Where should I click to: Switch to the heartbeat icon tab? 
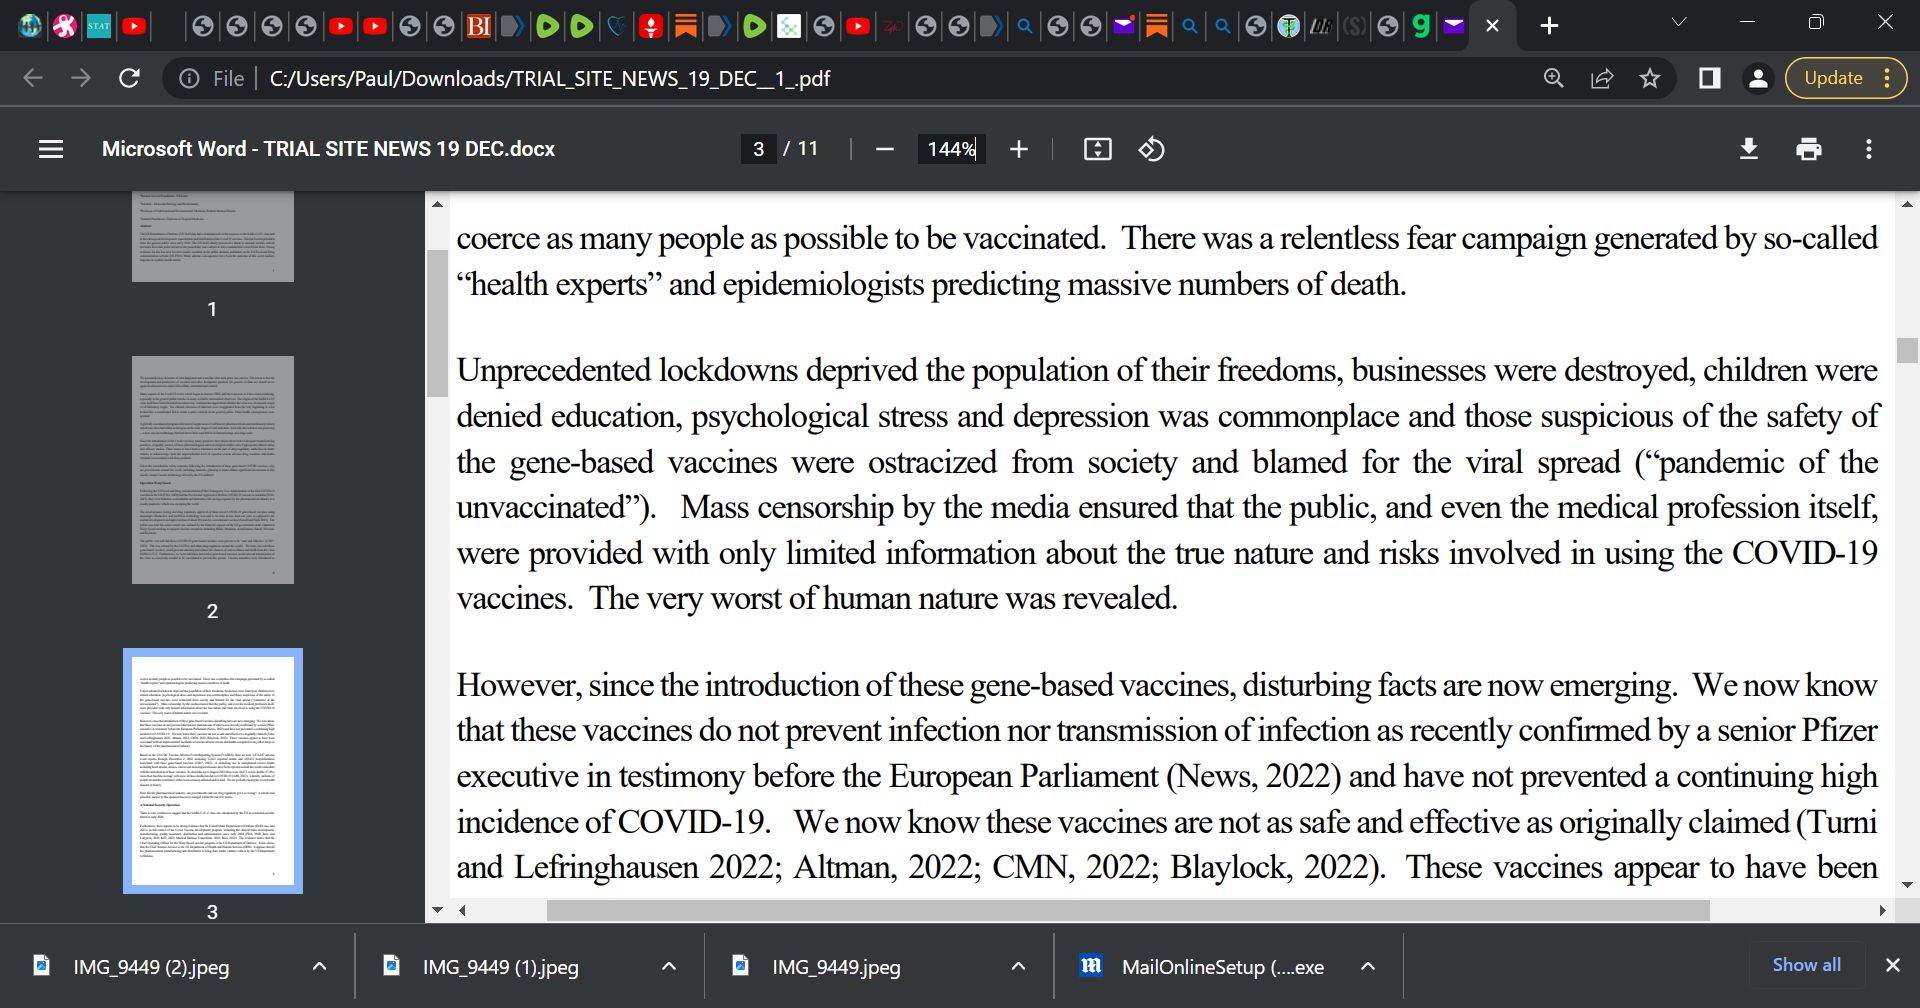617,26
